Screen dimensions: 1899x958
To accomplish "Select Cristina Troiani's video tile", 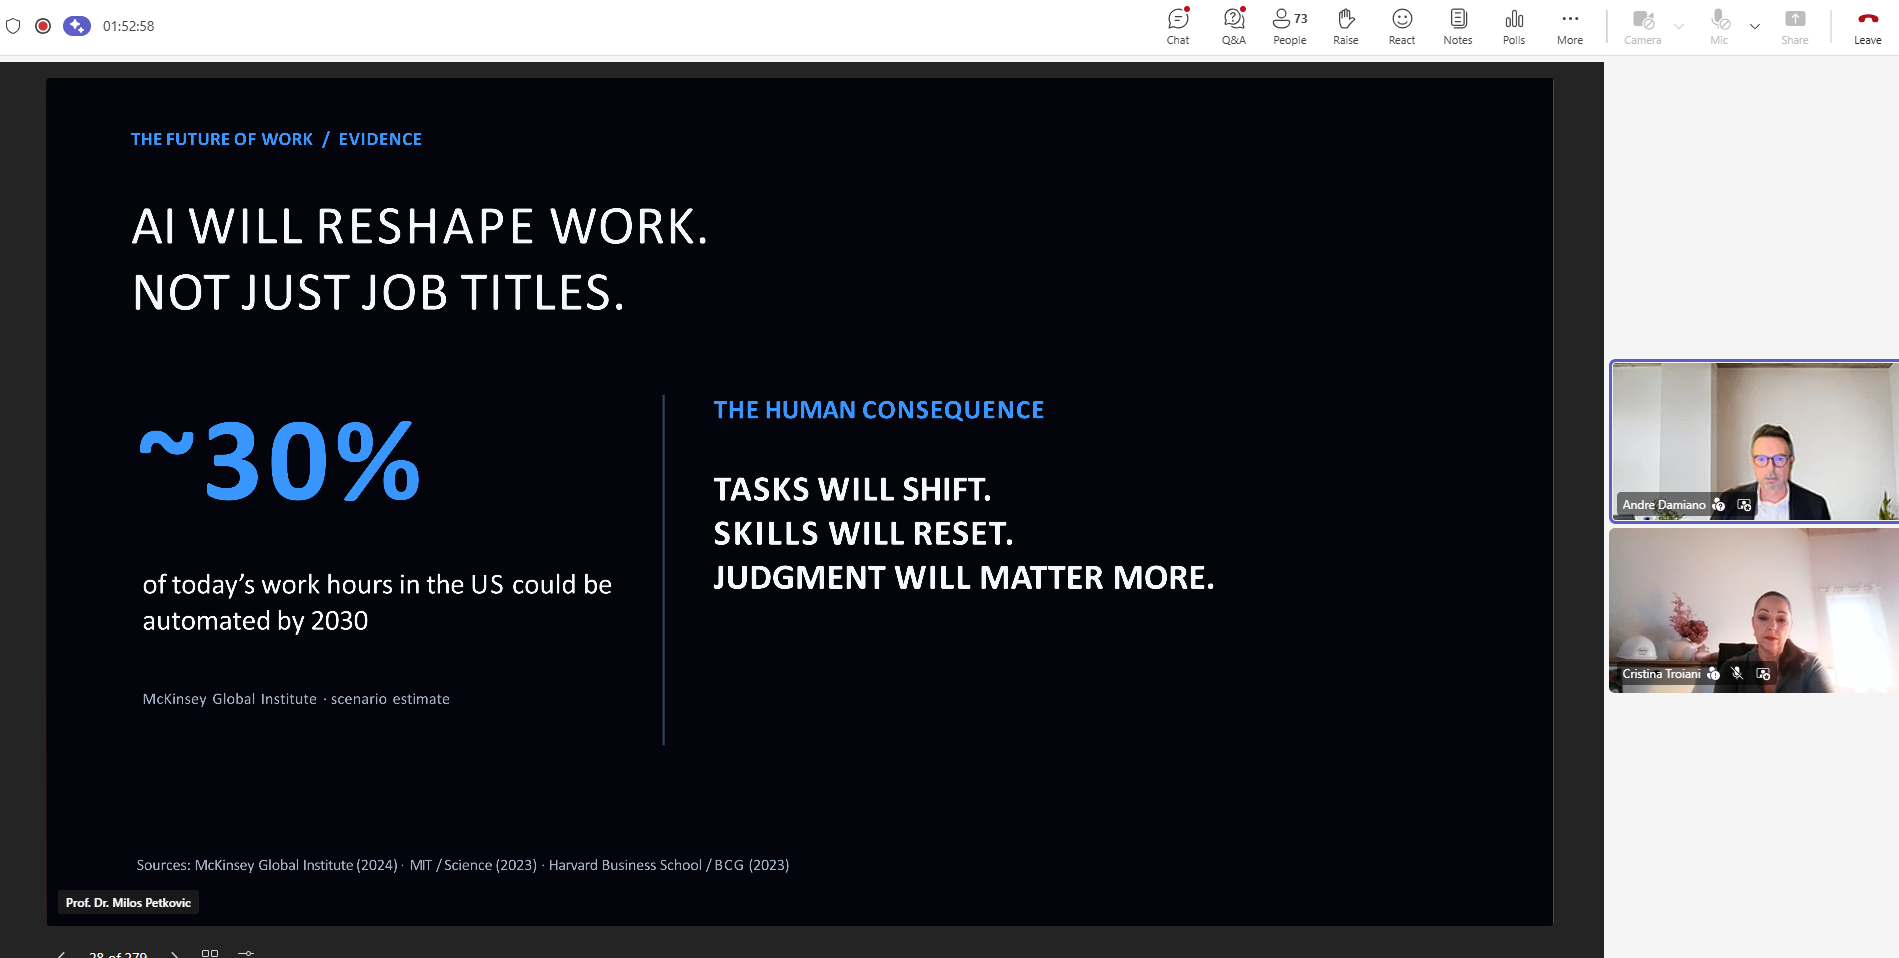I will 1754,610.
